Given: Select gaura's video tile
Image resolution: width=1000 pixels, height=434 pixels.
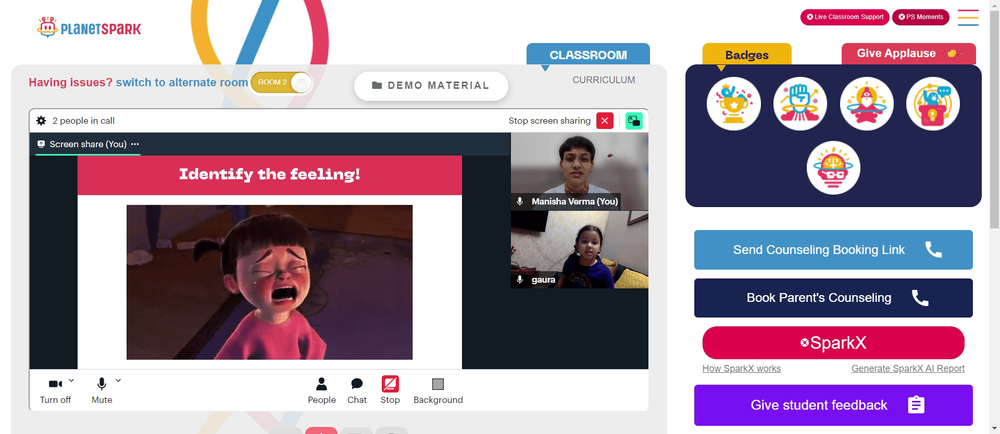Looking at the screenshot, I should tap(579, 250).
